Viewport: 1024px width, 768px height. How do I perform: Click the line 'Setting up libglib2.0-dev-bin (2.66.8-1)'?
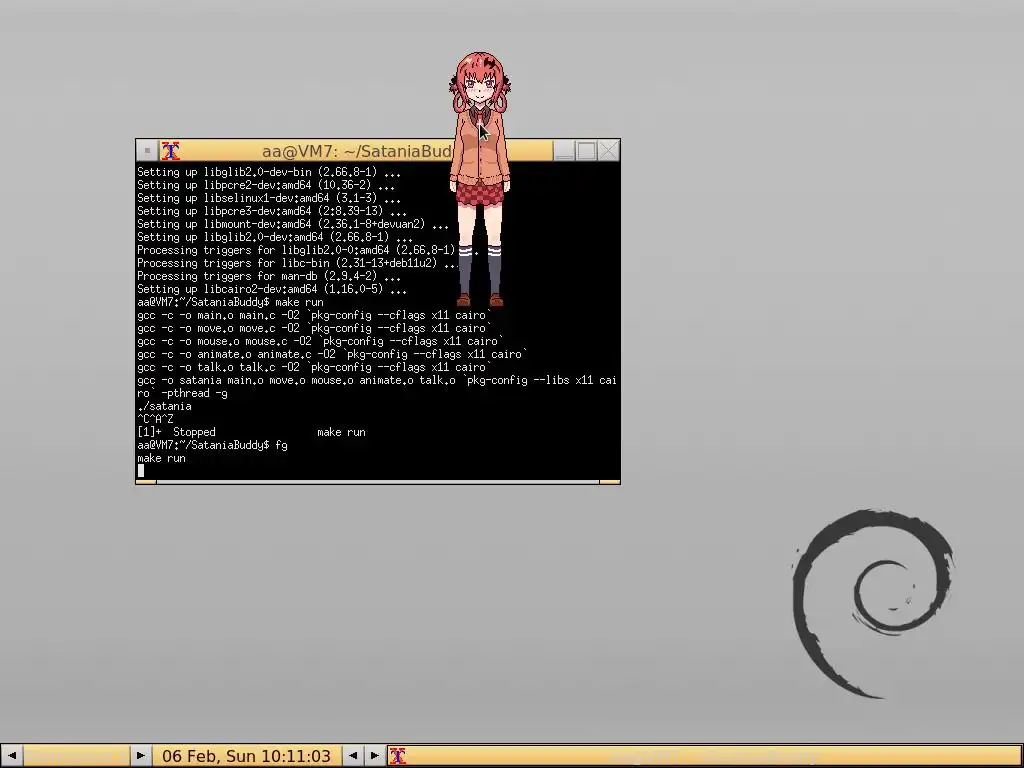point(269,172)
